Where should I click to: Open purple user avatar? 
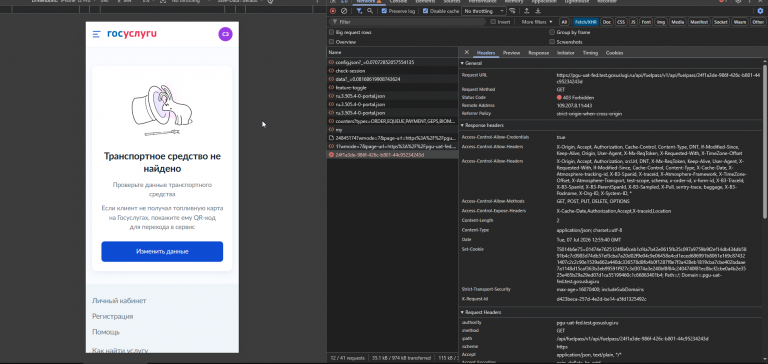coord(225,34)
